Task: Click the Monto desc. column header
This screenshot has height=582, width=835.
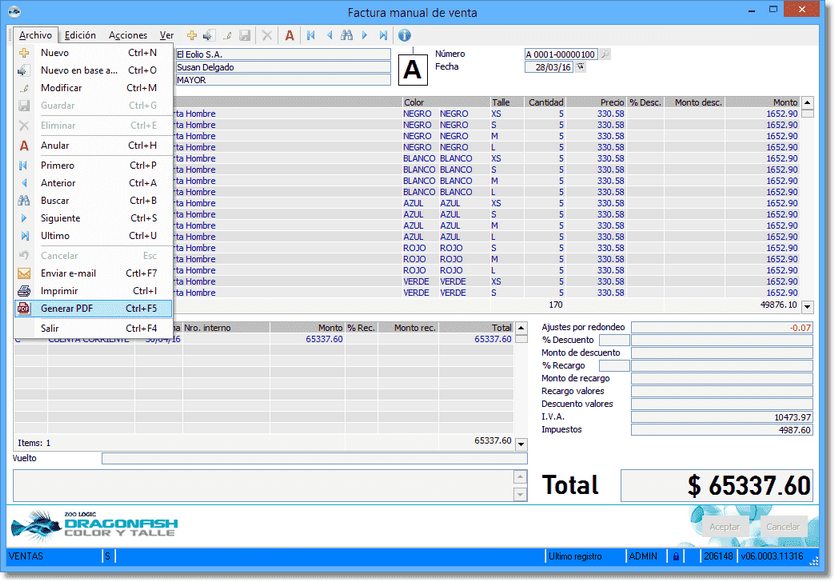Action: (x=694, y=102)
